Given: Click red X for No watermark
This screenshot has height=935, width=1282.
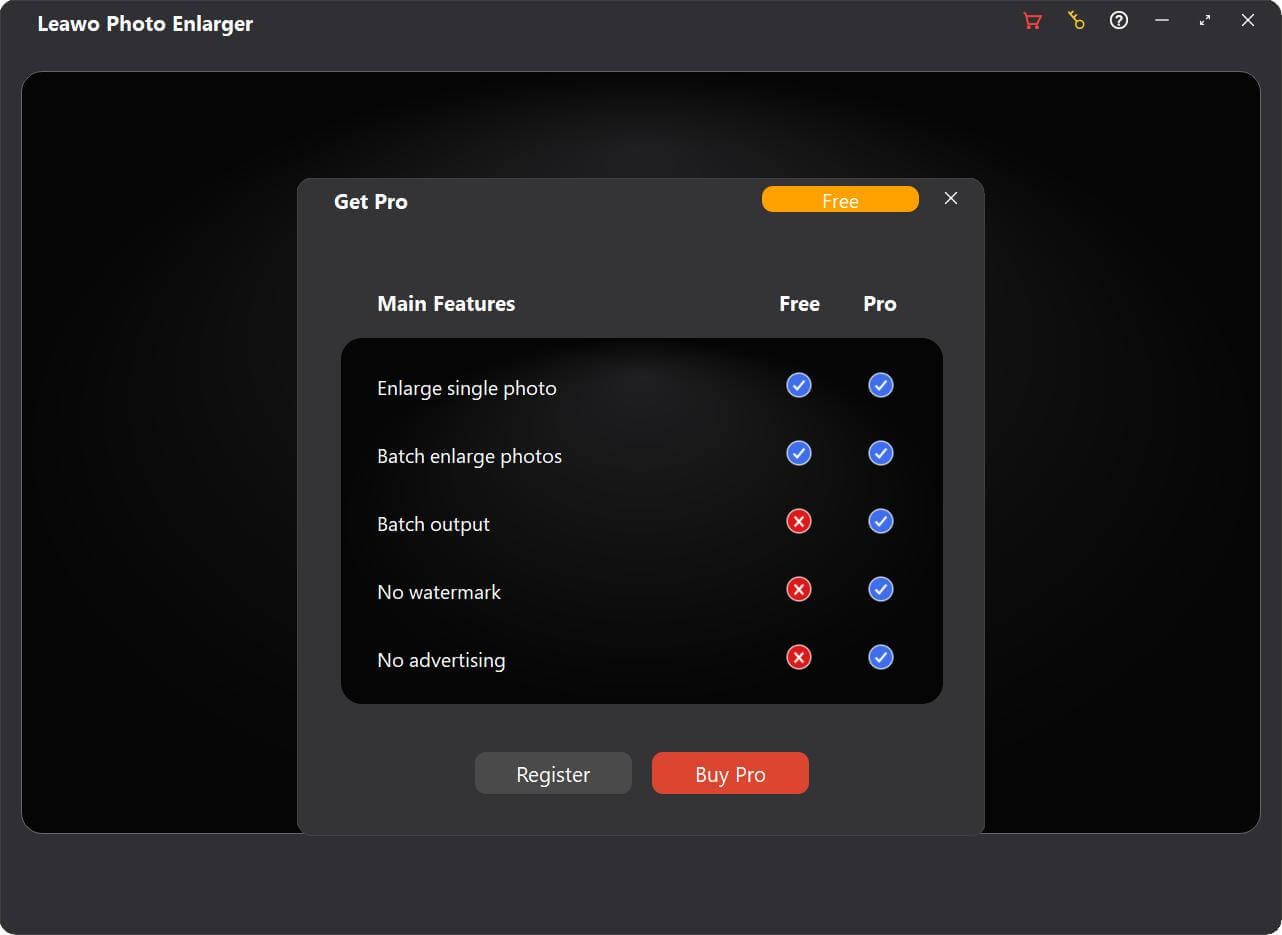Looking at the screenshot, I should coord(799,590).
